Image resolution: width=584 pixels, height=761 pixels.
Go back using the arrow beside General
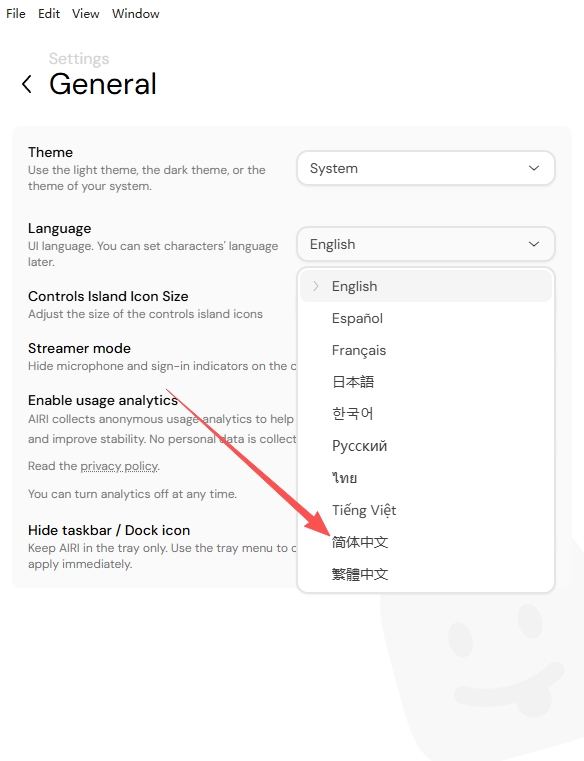(x=27, y=84)
